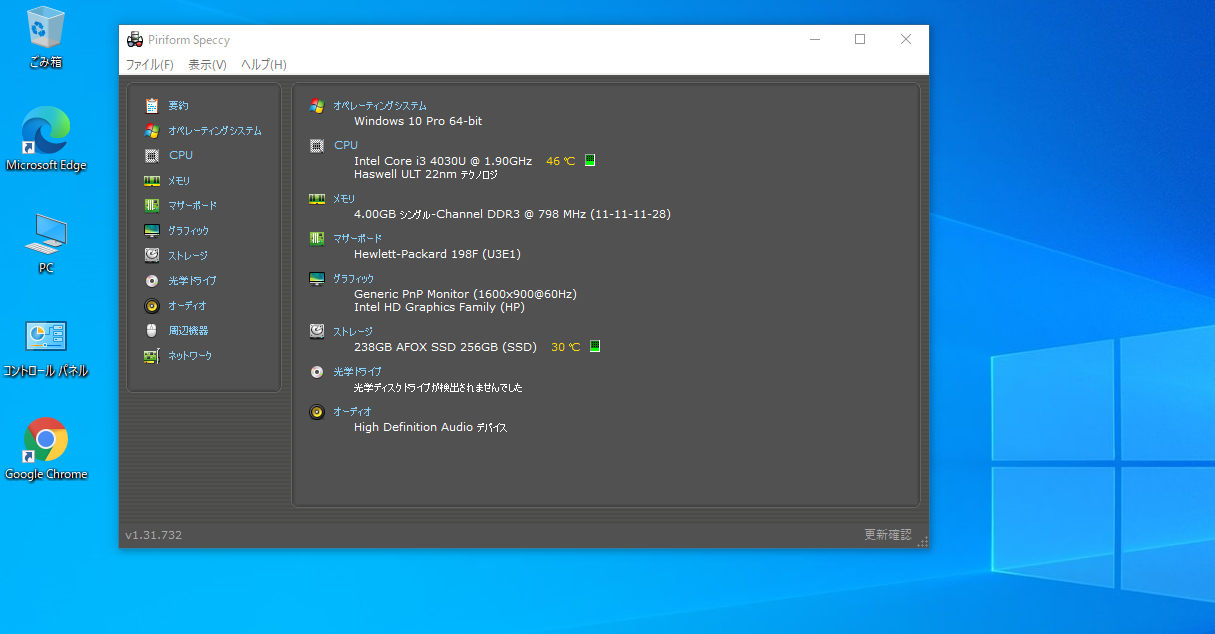Open the ヘルプ(H) menu
The width and height of the screenshot is (1215, 634).
(x=264, y=64)
